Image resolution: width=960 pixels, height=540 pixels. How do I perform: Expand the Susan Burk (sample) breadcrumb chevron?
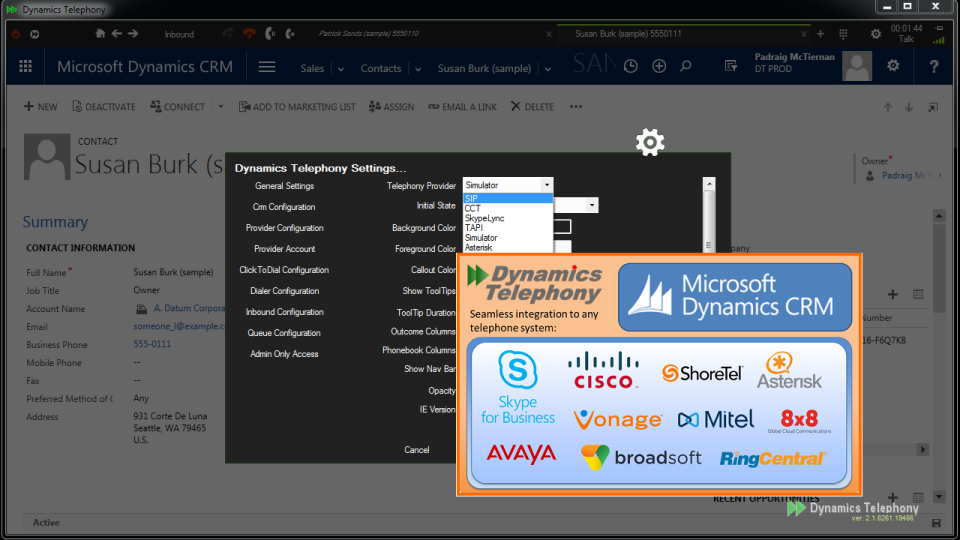(x=548, y=69)
